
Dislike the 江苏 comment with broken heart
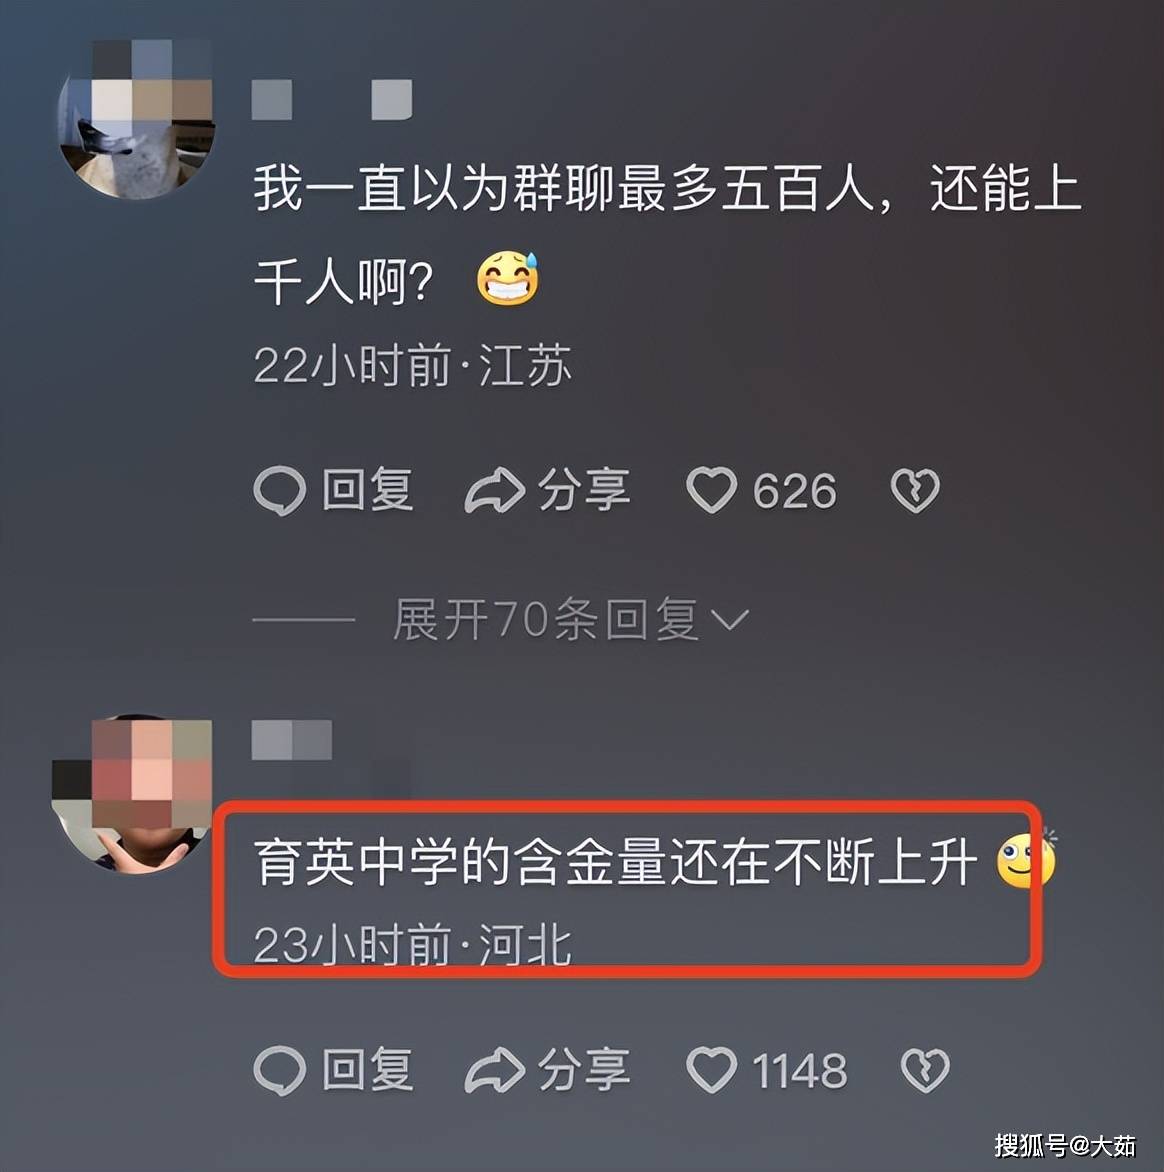tap(914, 490)
